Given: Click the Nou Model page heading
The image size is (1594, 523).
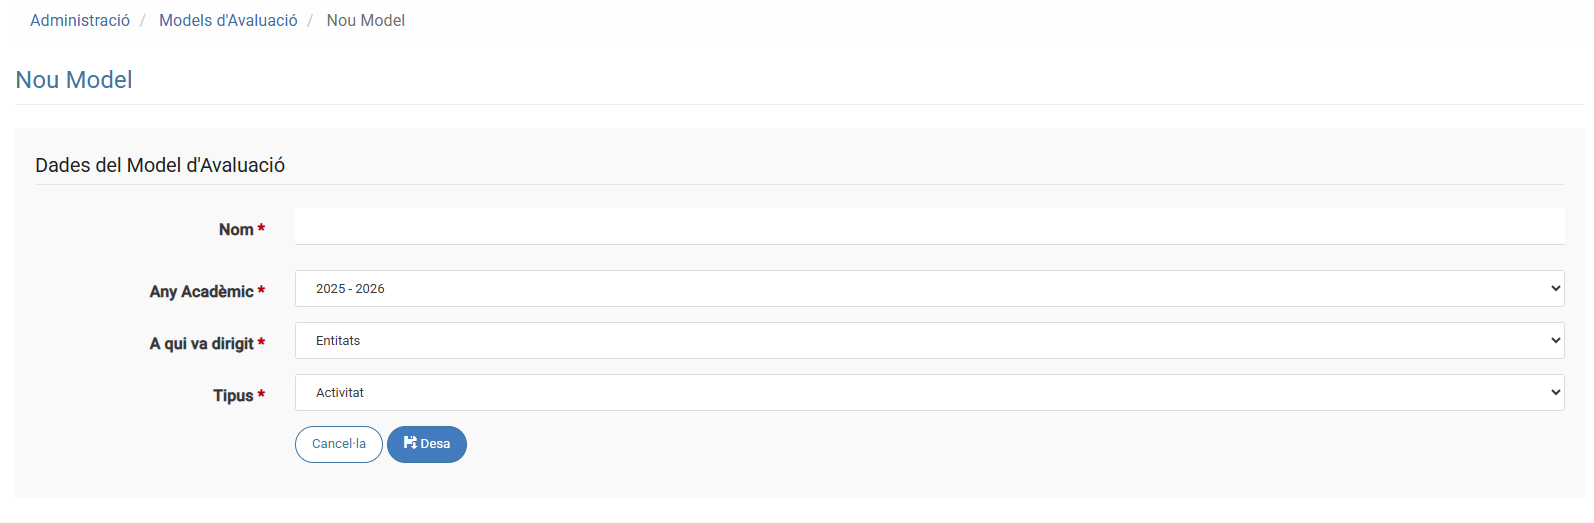Looking at the screenshot, I should tap(74, 80).
